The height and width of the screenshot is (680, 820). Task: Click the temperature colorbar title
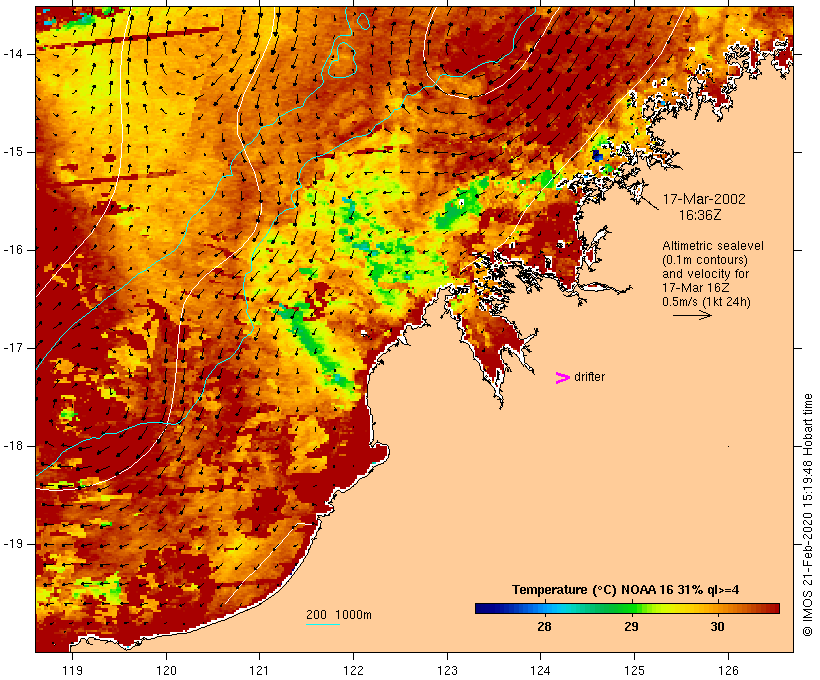[x=625, y=590]
